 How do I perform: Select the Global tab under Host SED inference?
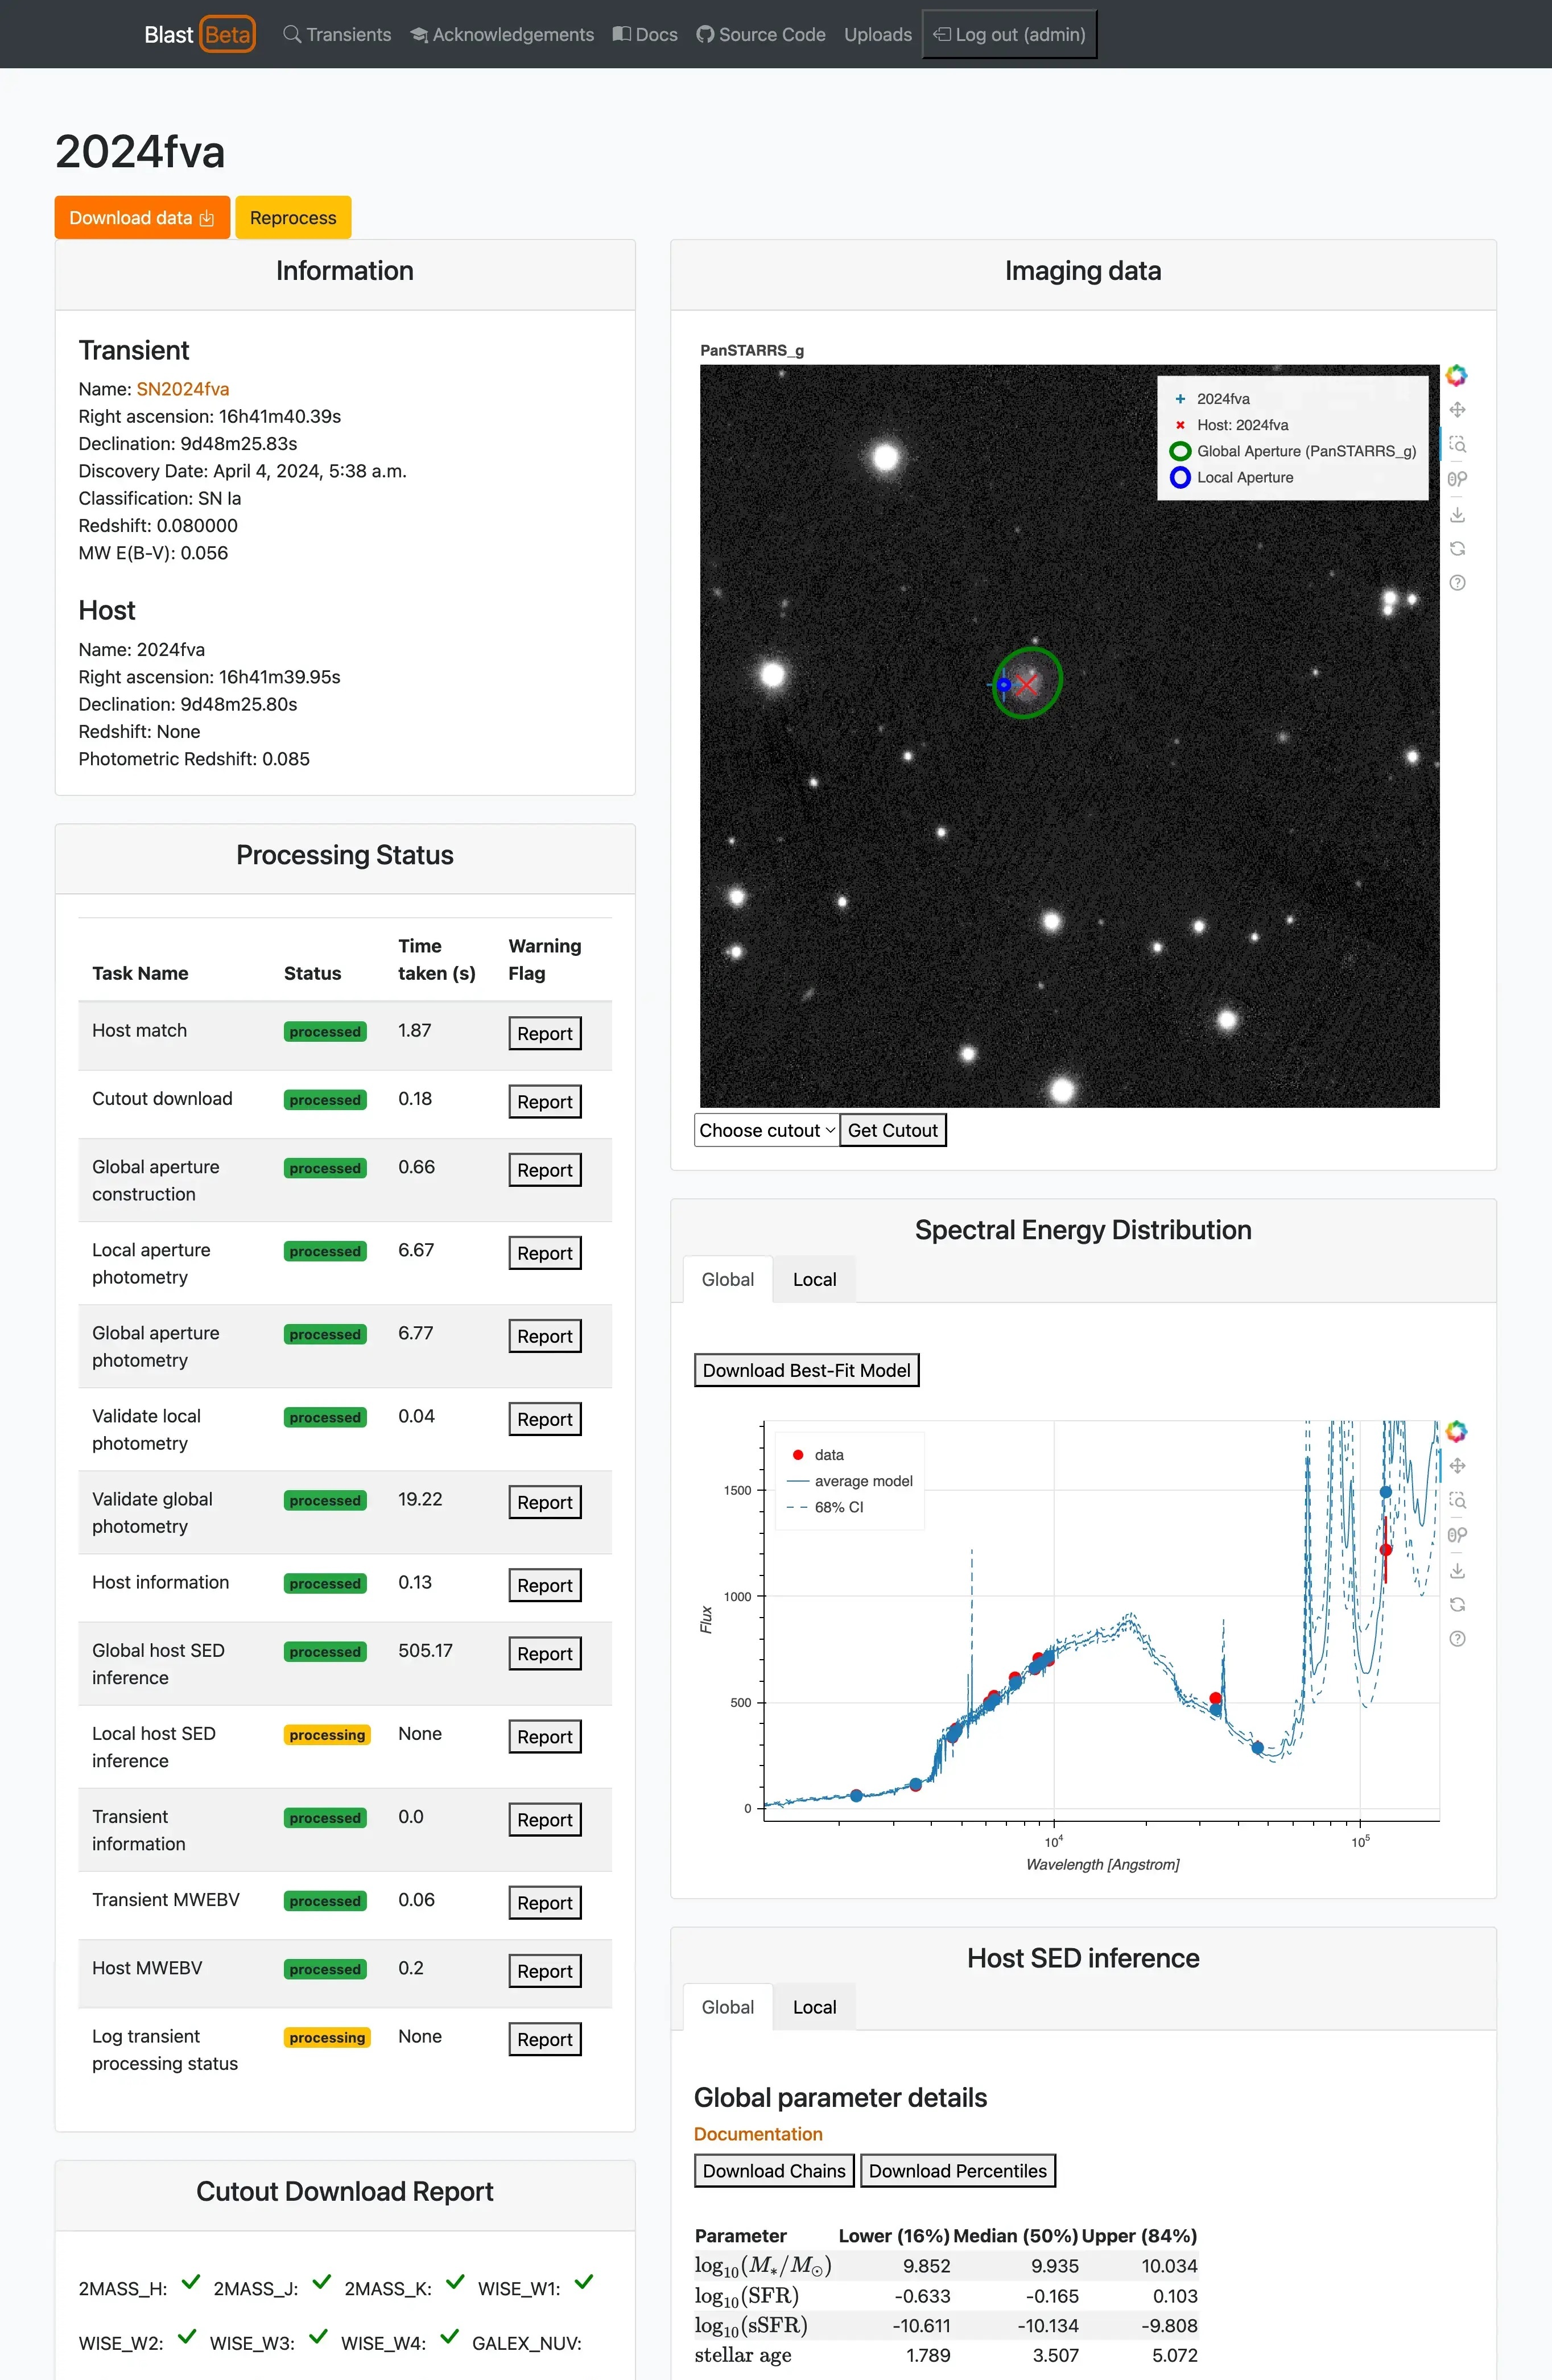[727, 2007]
